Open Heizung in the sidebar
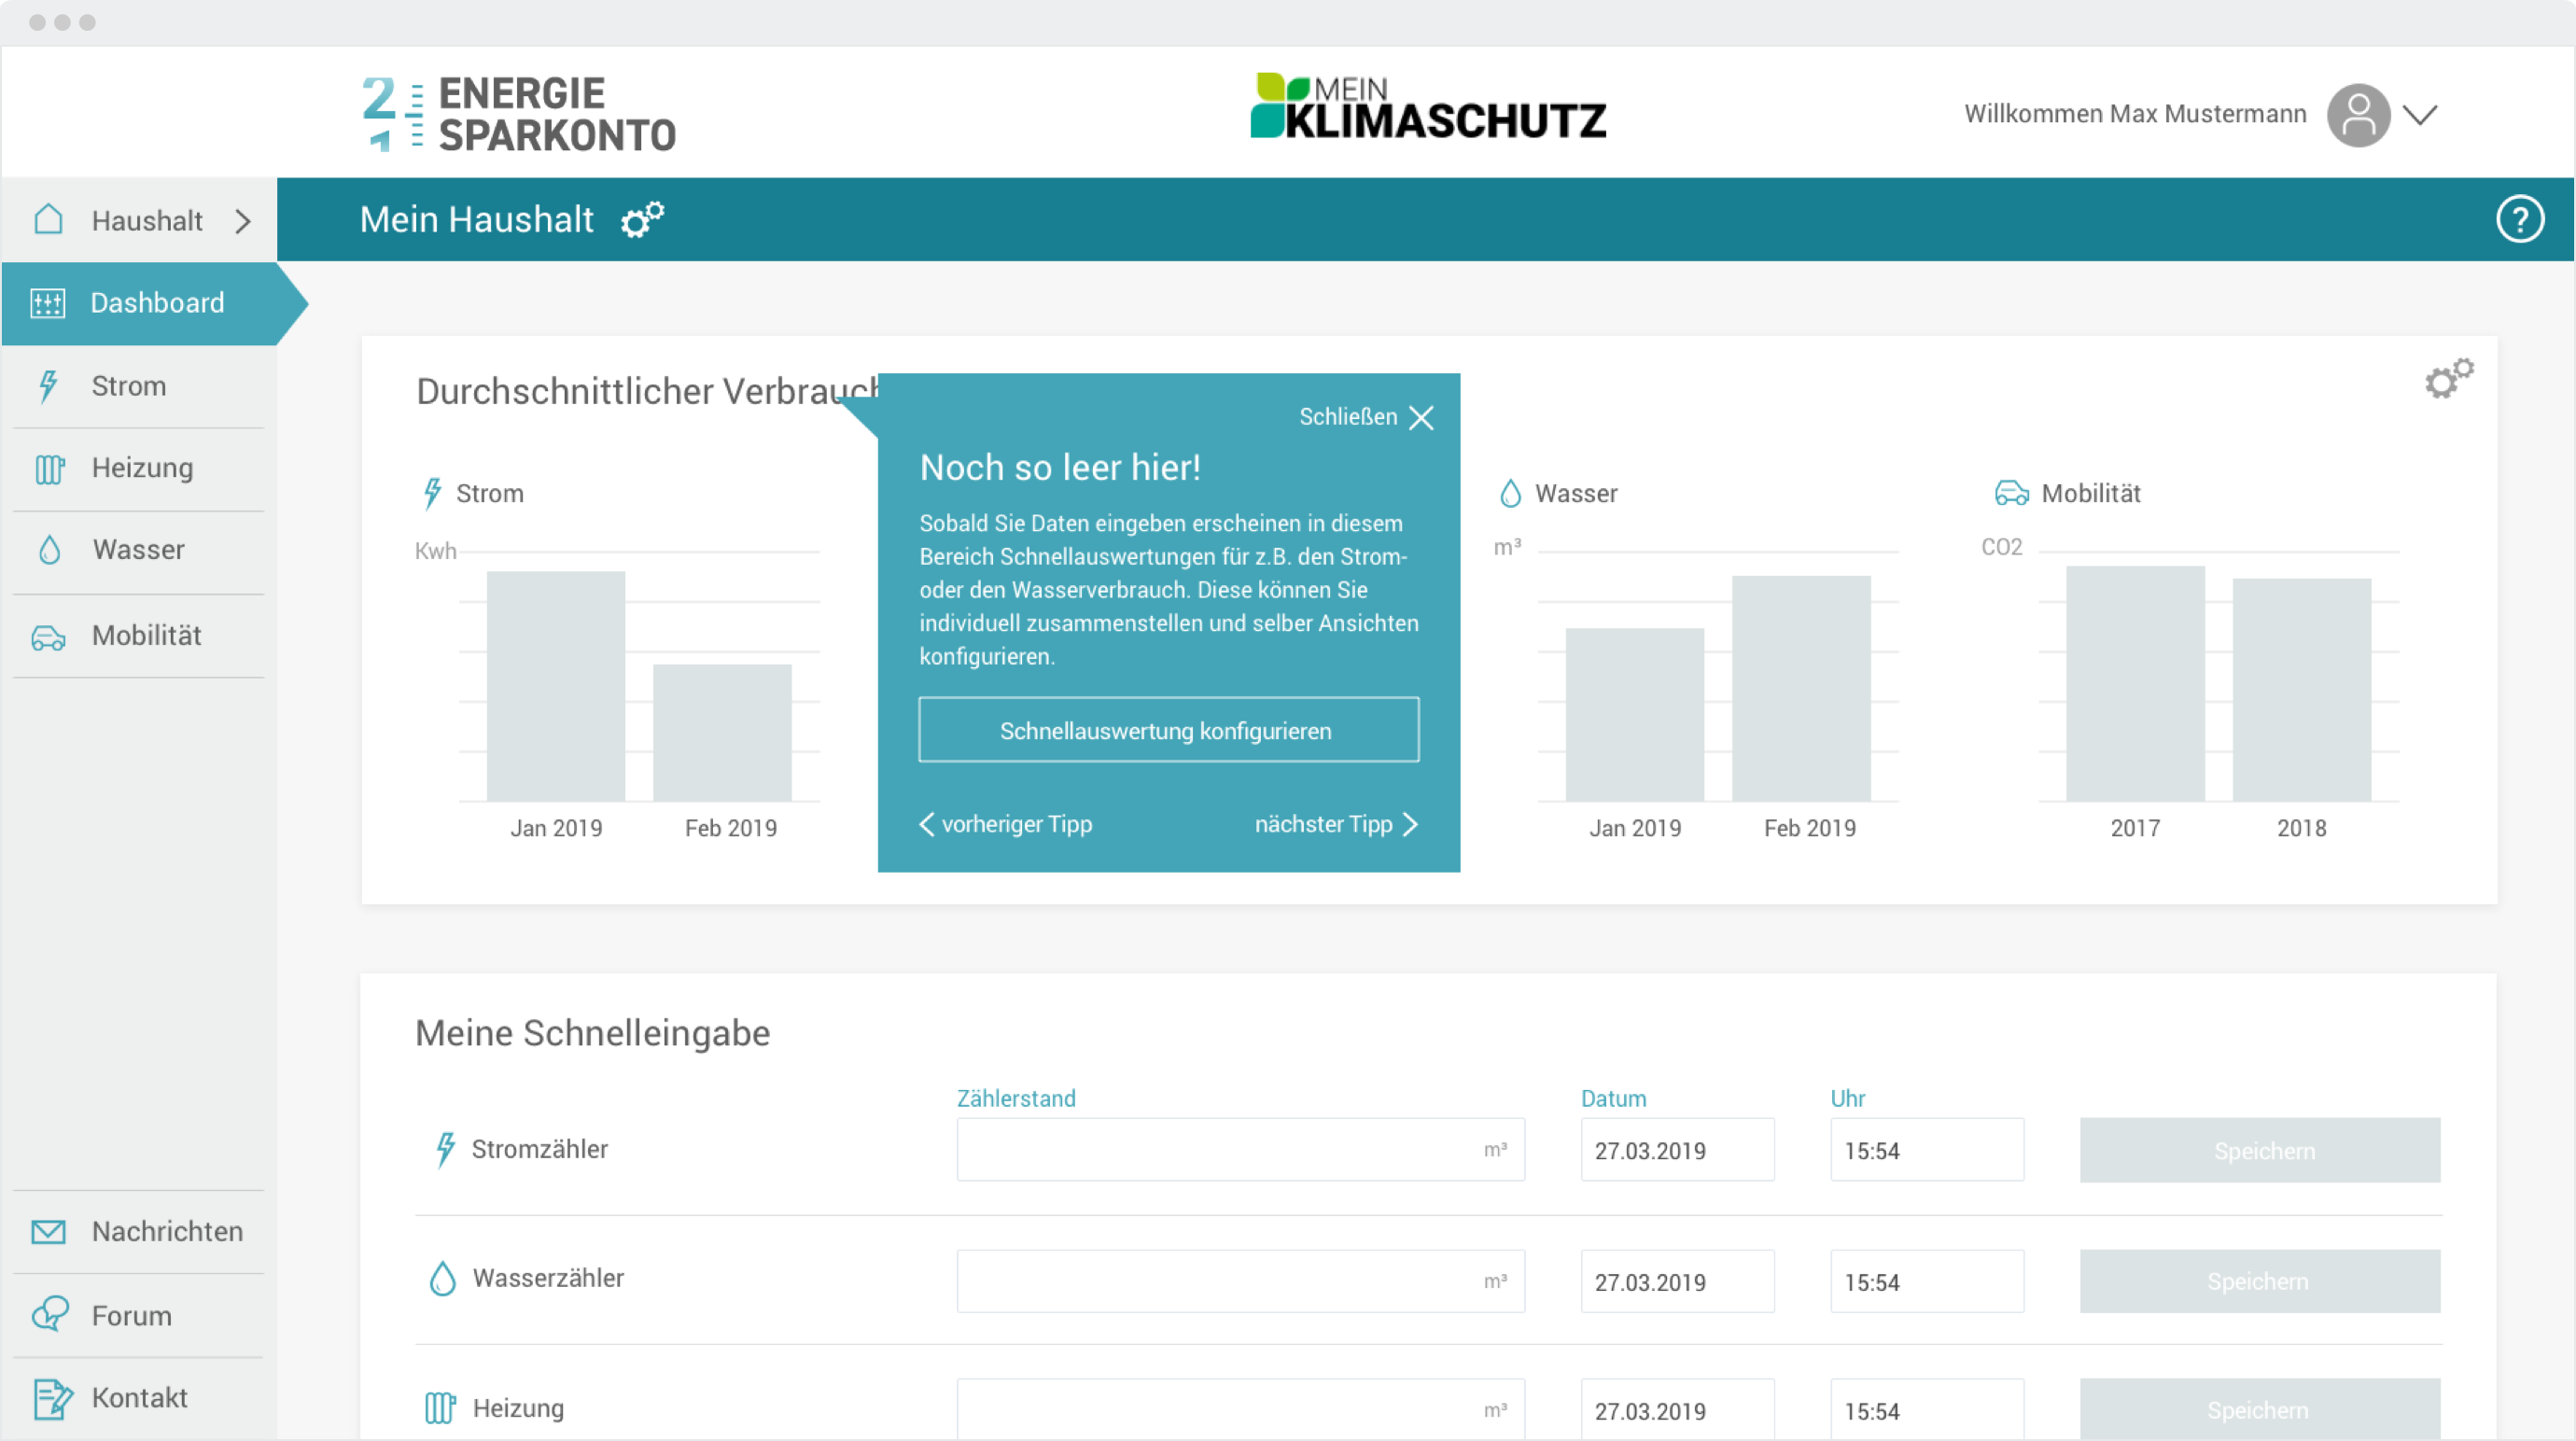The image size is (2576, 1441). 142,468
